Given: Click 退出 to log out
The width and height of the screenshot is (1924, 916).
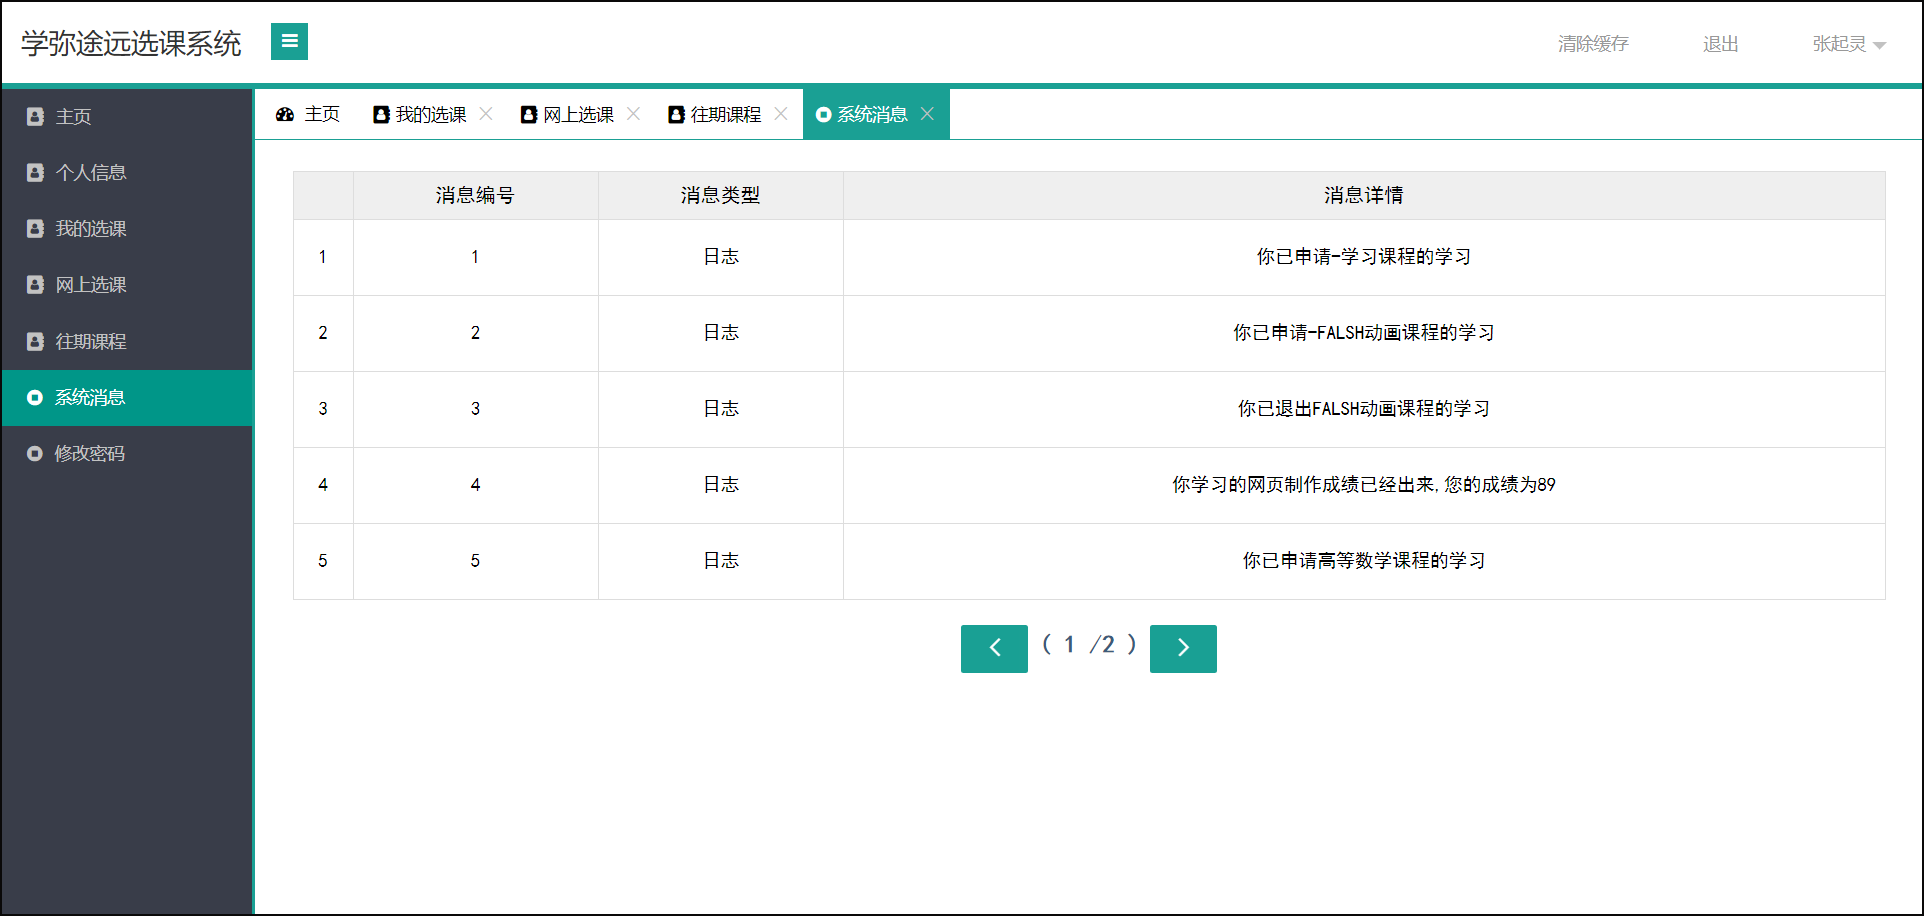Looking at the screenshot, I should point(1719,44).
